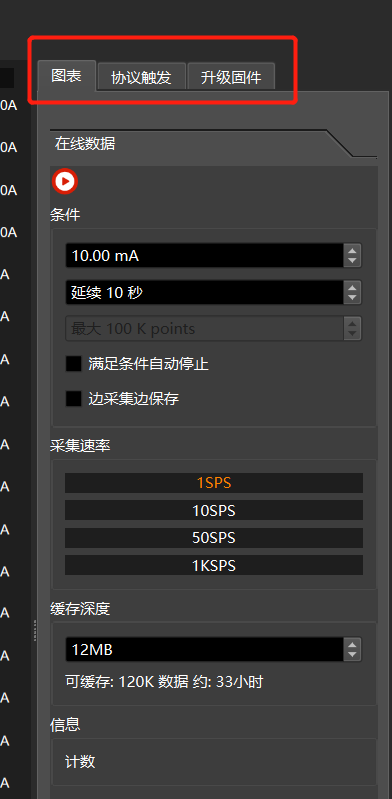The width and height of the screenshot is (392, 799).
Task: Select the 50SPS sampling rate
Action: 214,538
